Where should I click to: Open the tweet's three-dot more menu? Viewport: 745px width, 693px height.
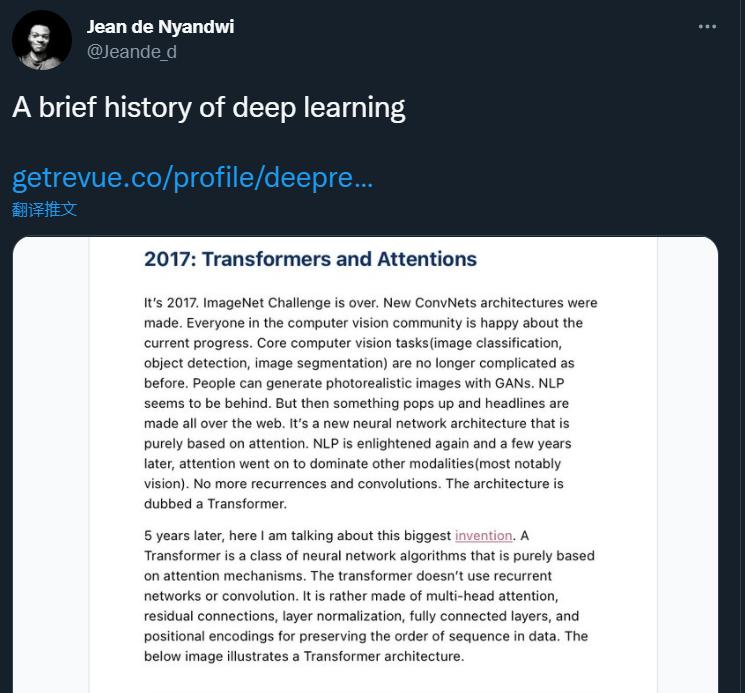(707, 27)
